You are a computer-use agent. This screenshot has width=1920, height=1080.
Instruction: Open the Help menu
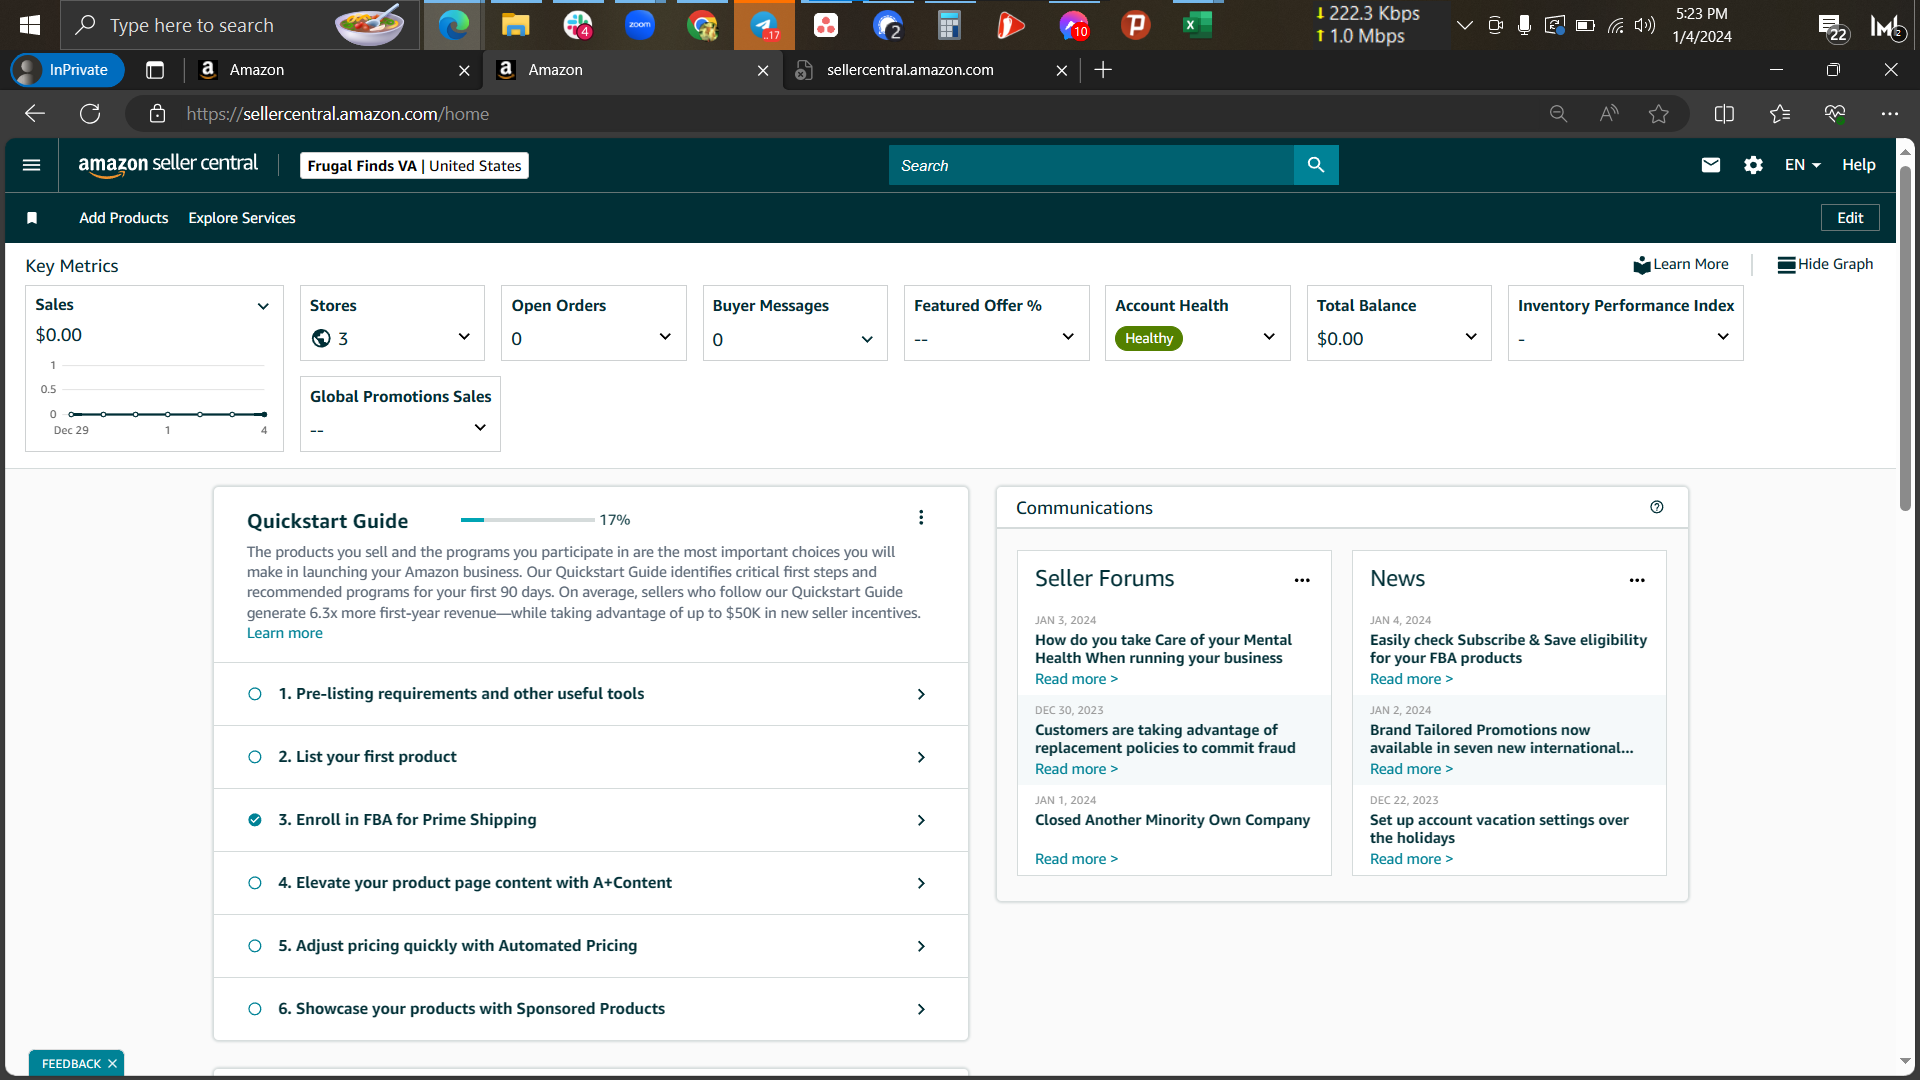(1859, 165)
